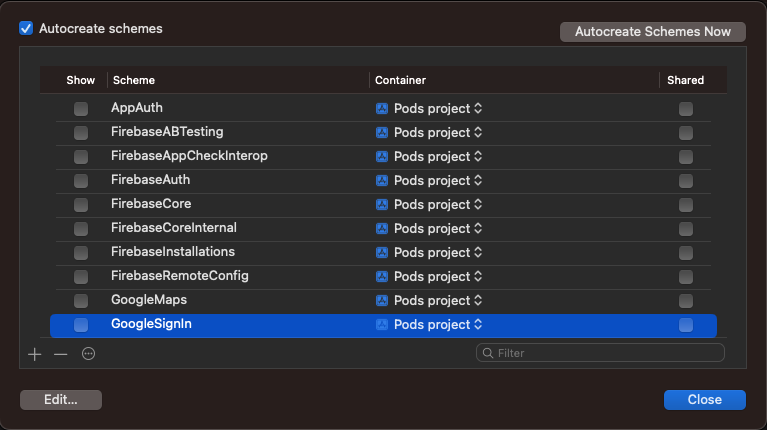Screen dimensions: 767x430
Task: Enable Show checkbox for FirebaseAppCheckInterop
Action: click(81, 157)
